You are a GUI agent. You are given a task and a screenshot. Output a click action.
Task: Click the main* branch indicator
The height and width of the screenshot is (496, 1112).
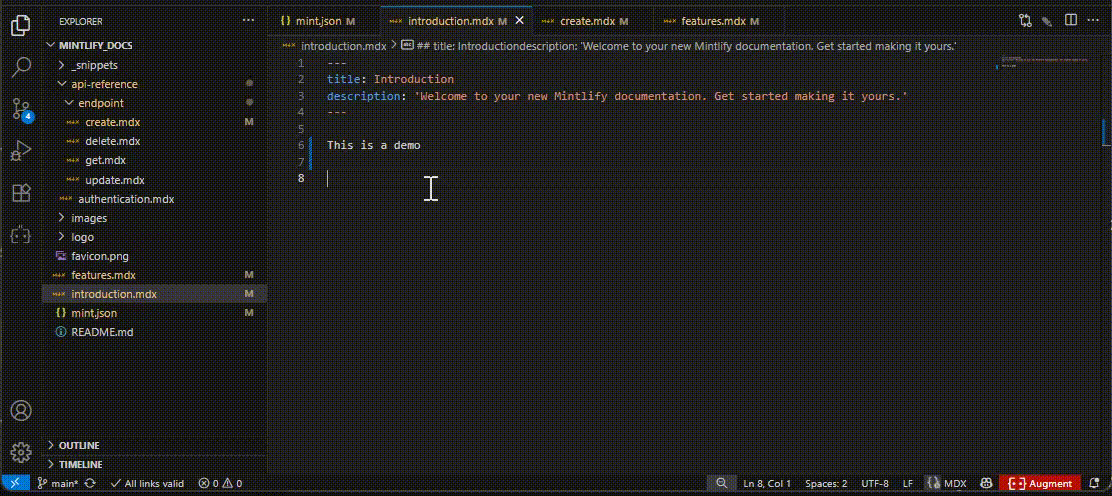(x=58, y=483)
